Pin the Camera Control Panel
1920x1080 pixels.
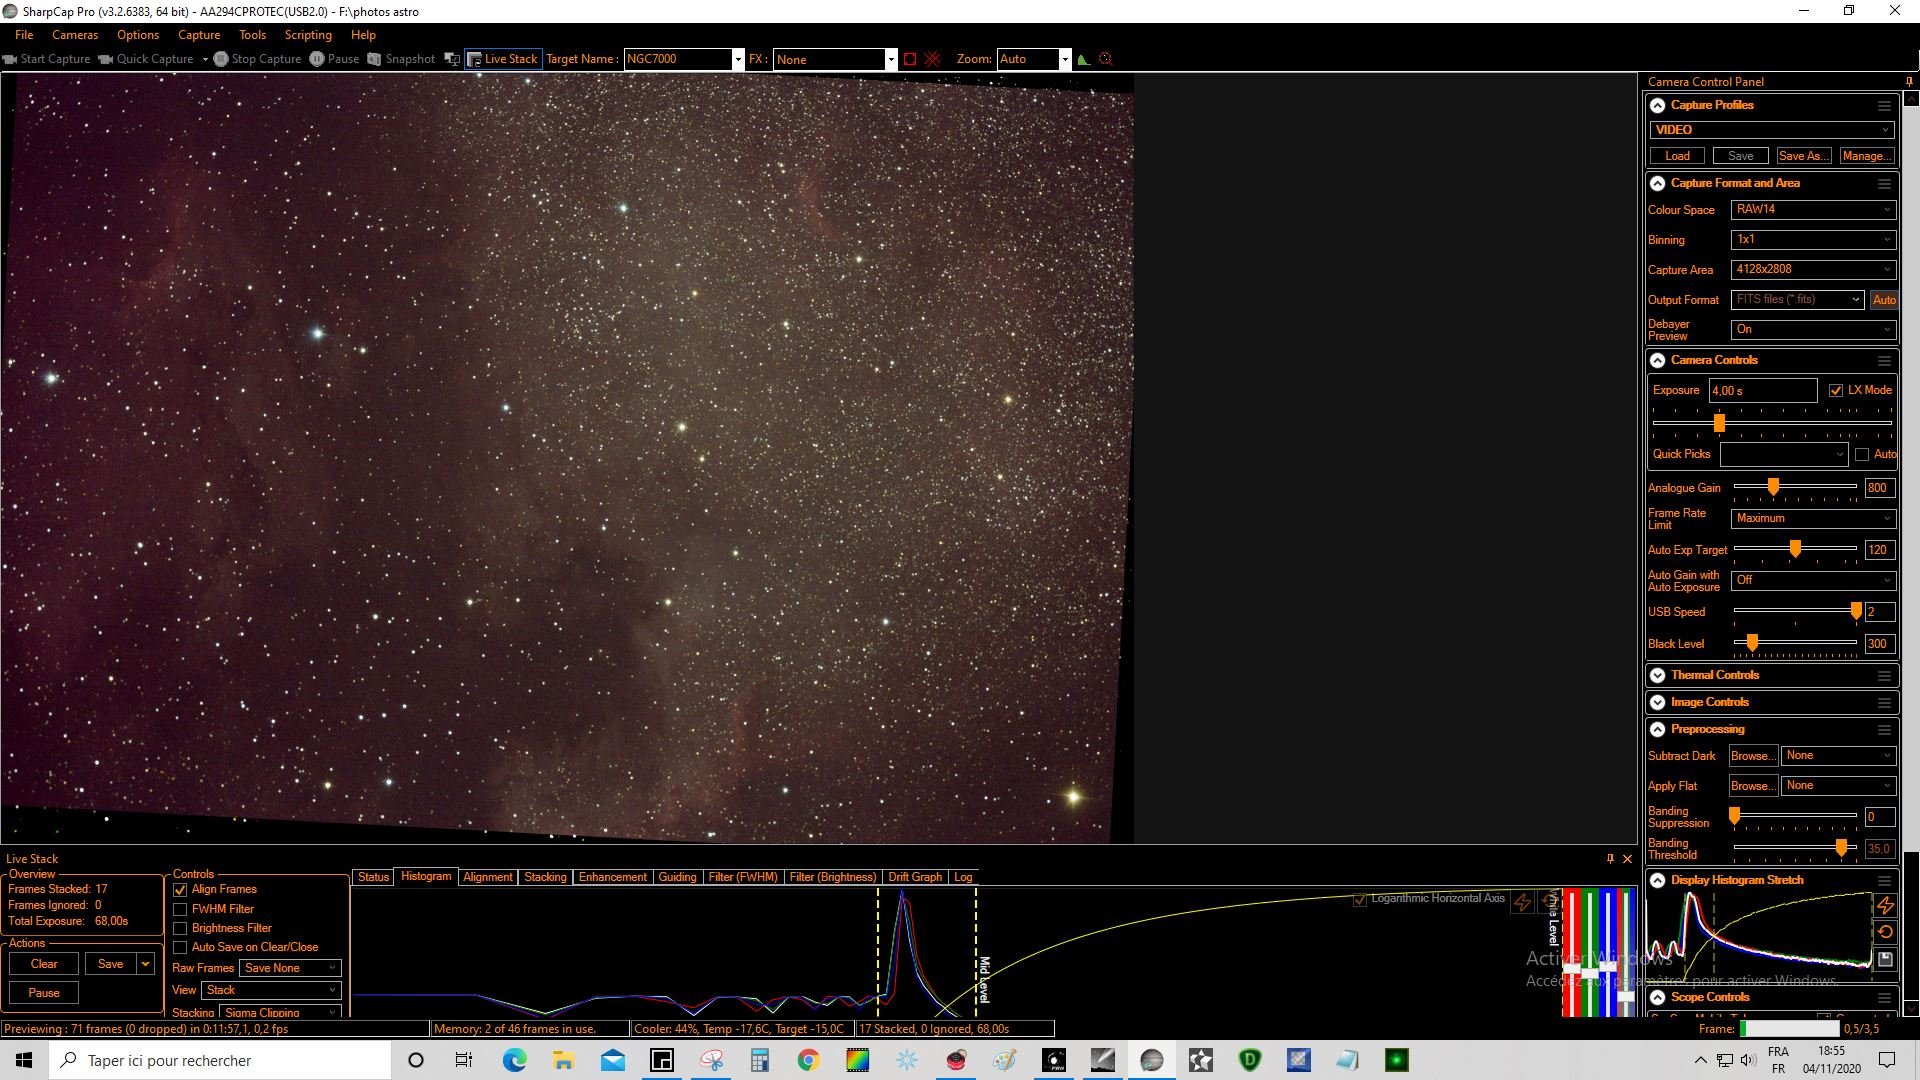pos(1909,82)
